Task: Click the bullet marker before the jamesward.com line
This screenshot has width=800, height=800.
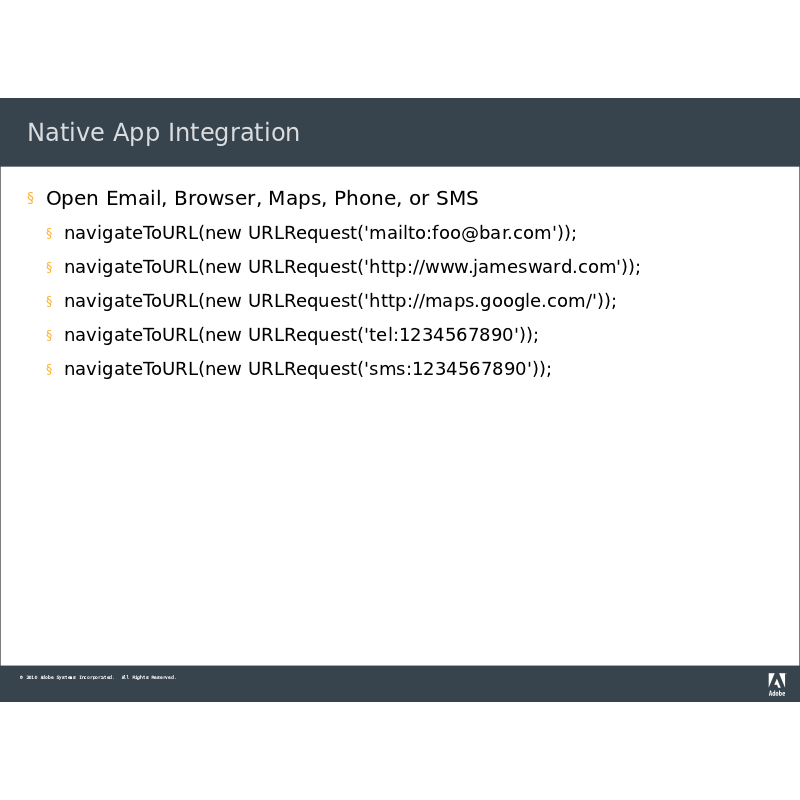Action: (48, 267)
